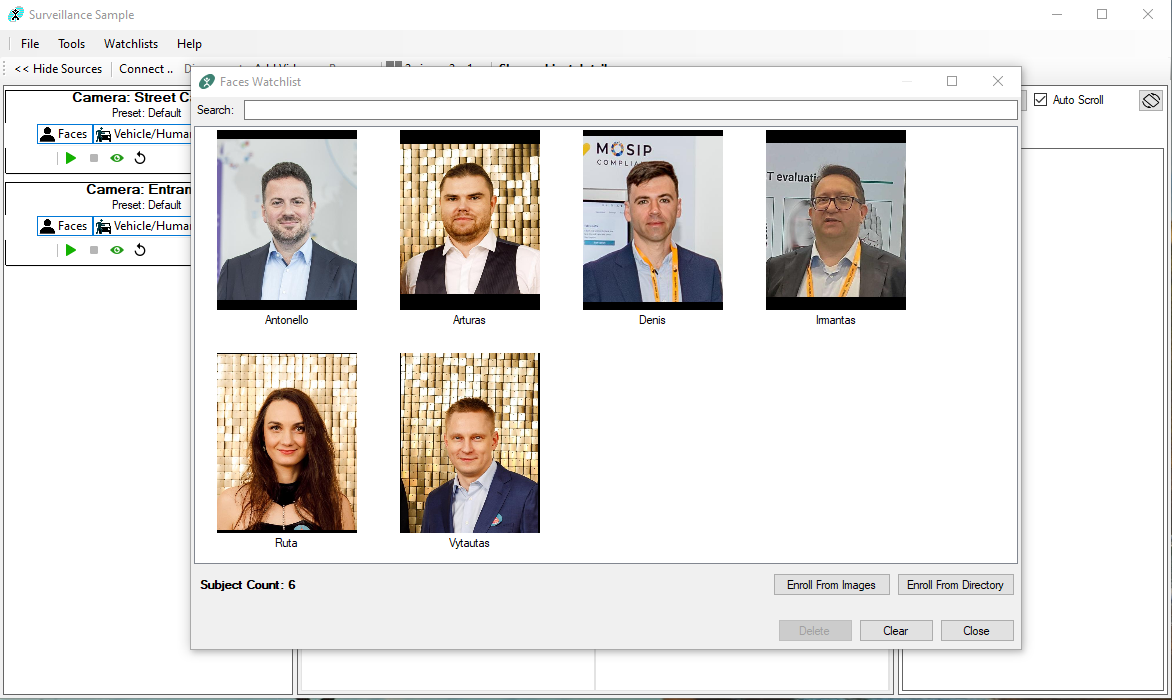This screenshot has height=700, width=1172.
Task: Select Vehicle/Human tab for Street camera
Action: point(142,134)
